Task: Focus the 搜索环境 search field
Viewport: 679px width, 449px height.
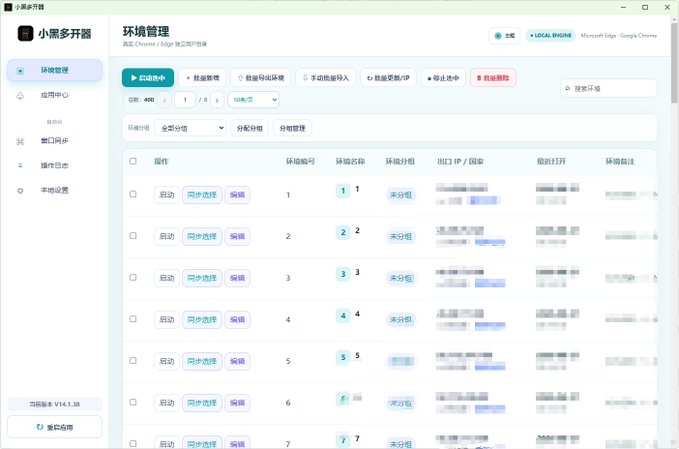Action: click(609, 88)
